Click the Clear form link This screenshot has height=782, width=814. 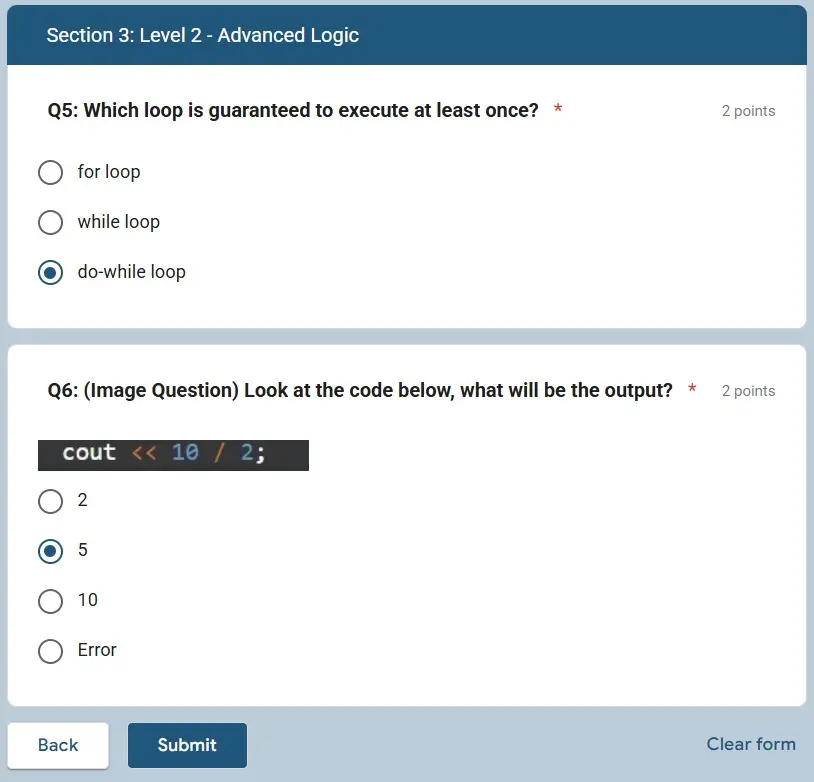751,744
